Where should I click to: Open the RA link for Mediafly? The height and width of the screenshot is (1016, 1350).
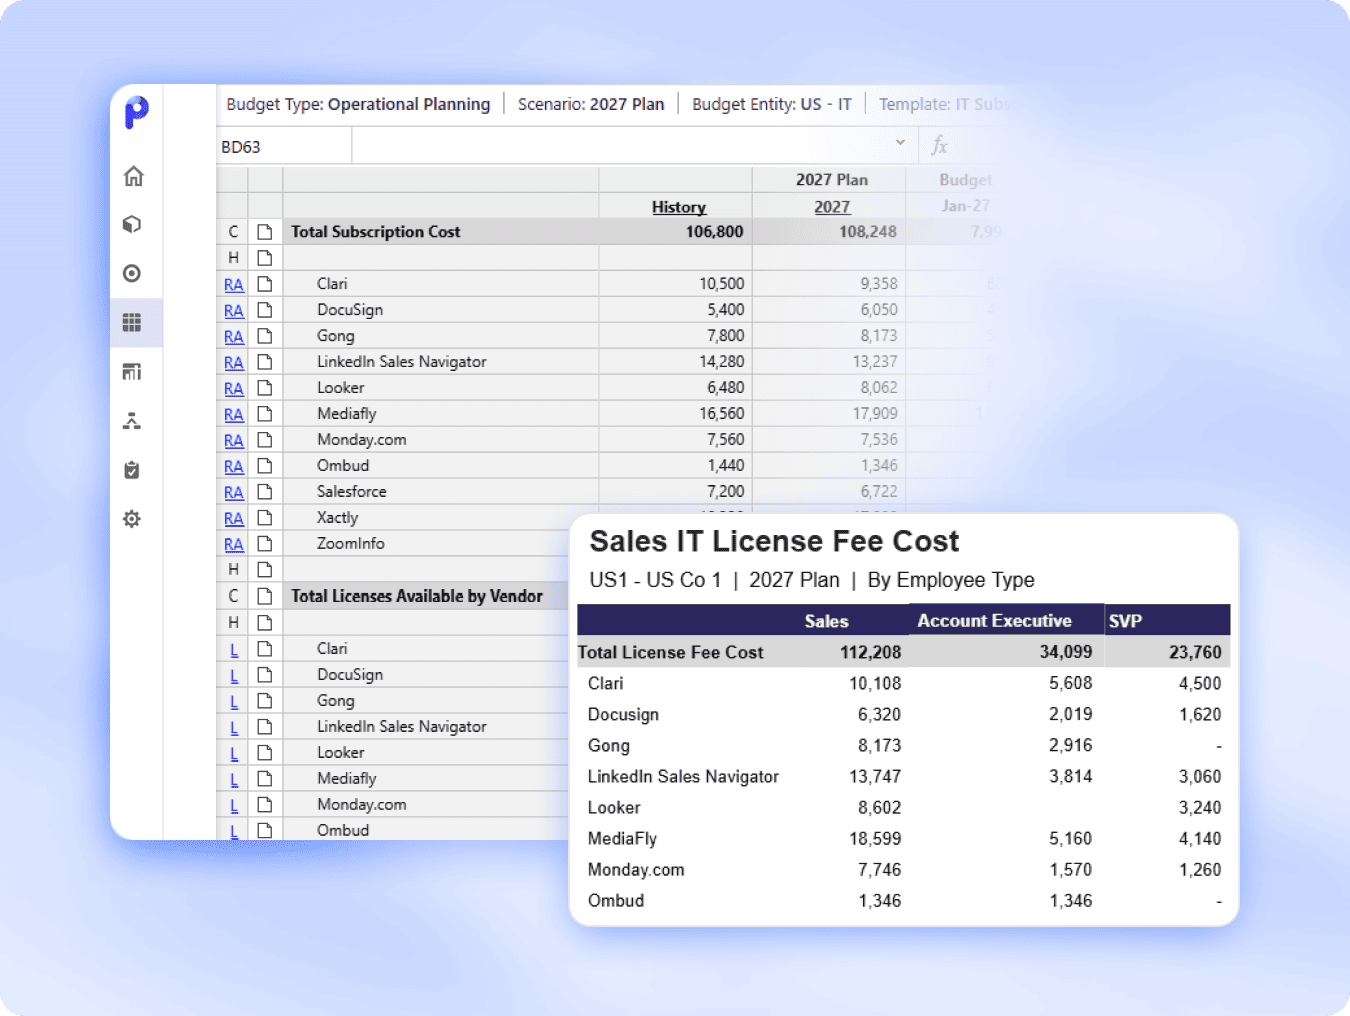234,415
